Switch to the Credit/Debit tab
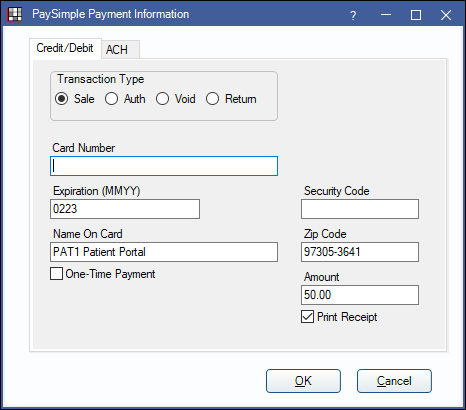466x410 pixels. coord(65,48)
